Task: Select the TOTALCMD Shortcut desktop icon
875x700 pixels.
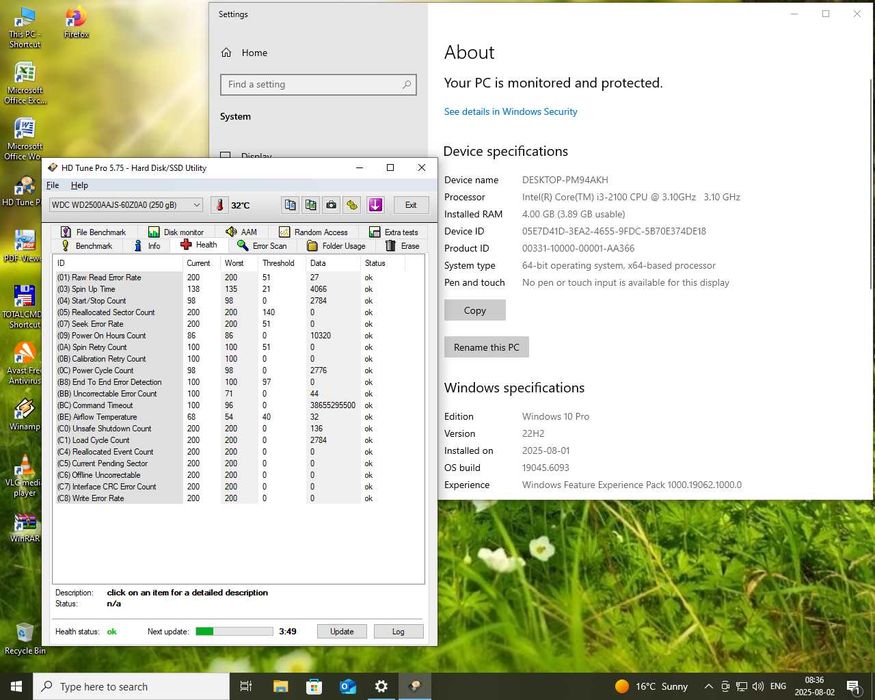Action: click(22, 307)
